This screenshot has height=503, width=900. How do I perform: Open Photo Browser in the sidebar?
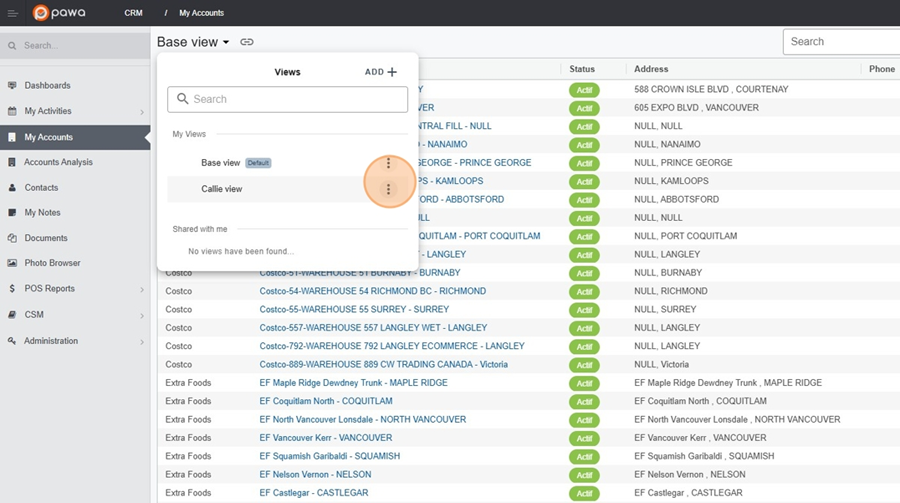point(52,263)
